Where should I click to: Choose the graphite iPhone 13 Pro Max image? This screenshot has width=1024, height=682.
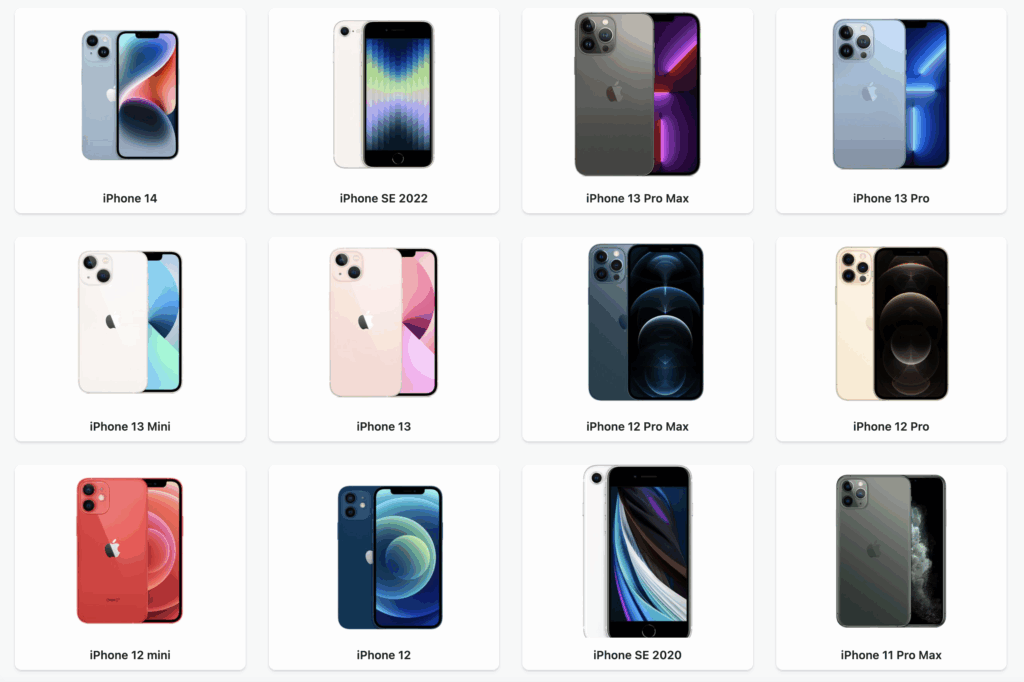click(637, 94)
